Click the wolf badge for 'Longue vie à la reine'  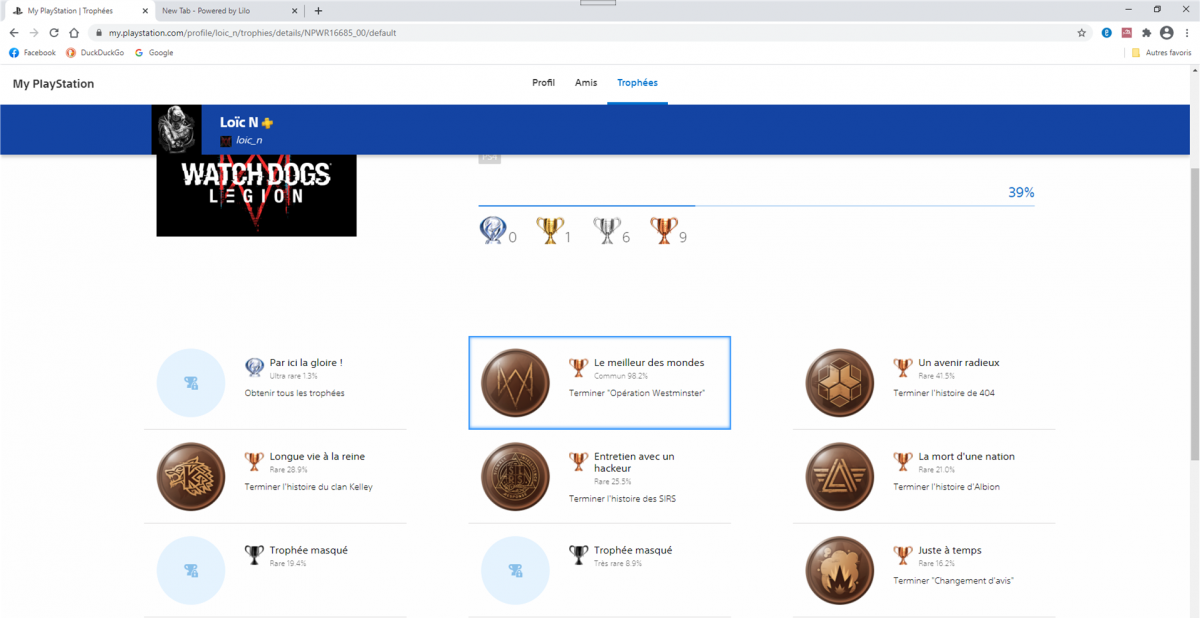[x=191, y=477]
